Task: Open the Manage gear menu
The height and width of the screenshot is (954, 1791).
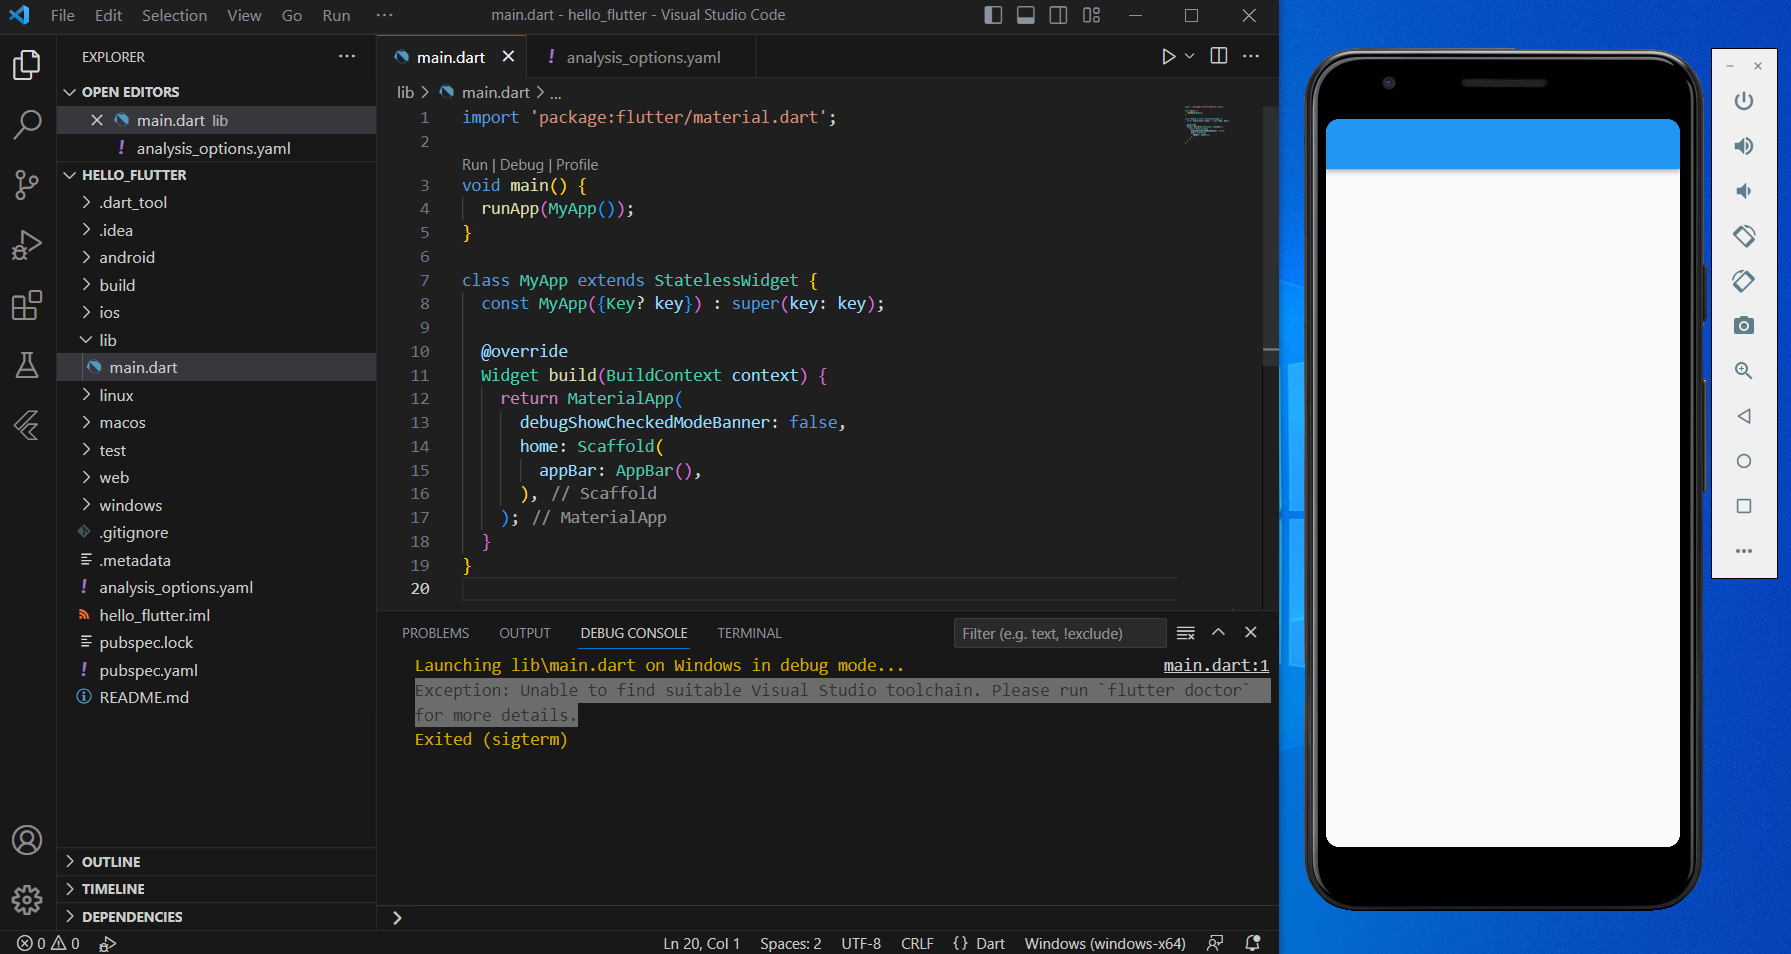Action: pyautogui.click(x=27, y=900)
